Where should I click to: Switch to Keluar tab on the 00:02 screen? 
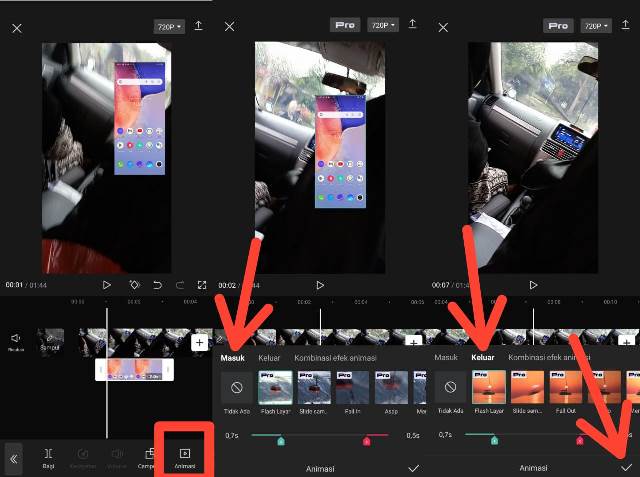(269, 358)
